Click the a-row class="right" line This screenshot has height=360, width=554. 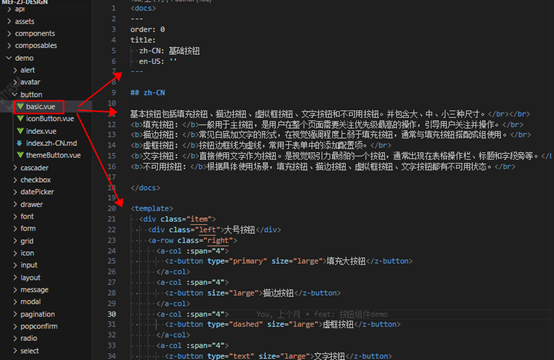tap(193, 240)
